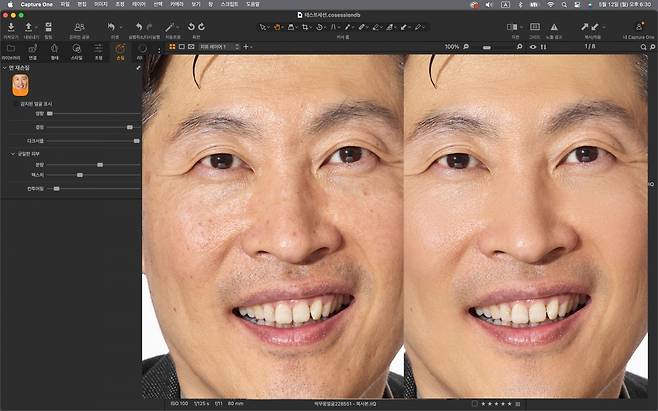Open the Help (도움말) menu
Viewport: 658px width, 411px height.
tap(253, 4)
